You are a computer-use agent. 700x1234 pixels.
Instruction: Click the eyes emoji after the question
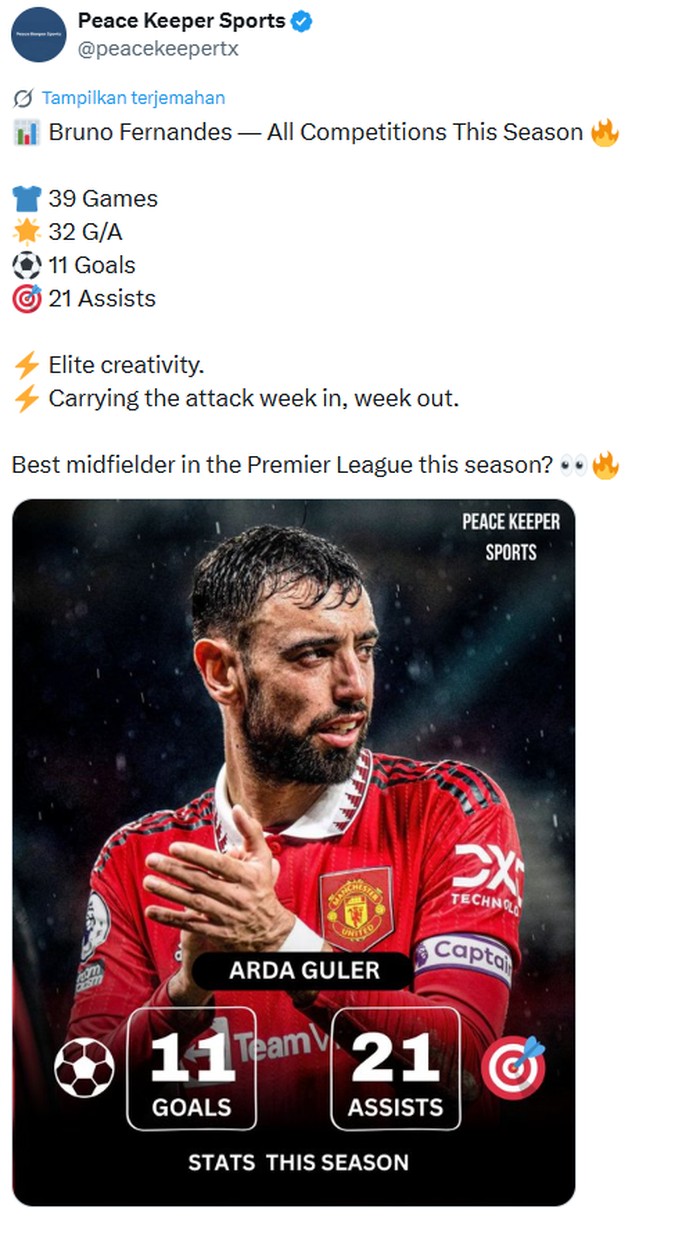pyautogui.click(x=573, y=465)
